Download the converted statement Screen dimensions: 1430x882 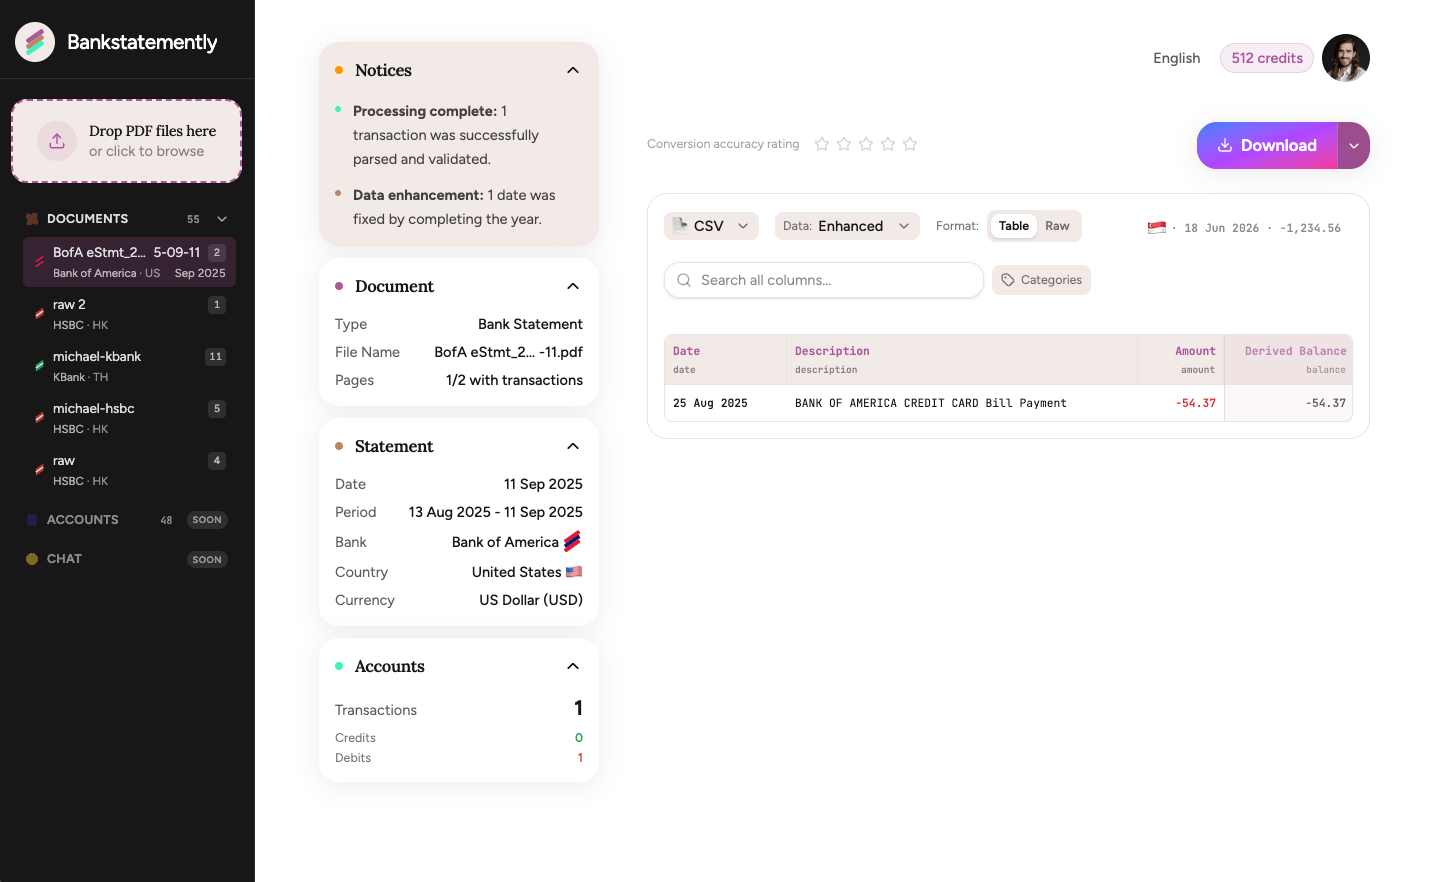(x=1267, y=146)
